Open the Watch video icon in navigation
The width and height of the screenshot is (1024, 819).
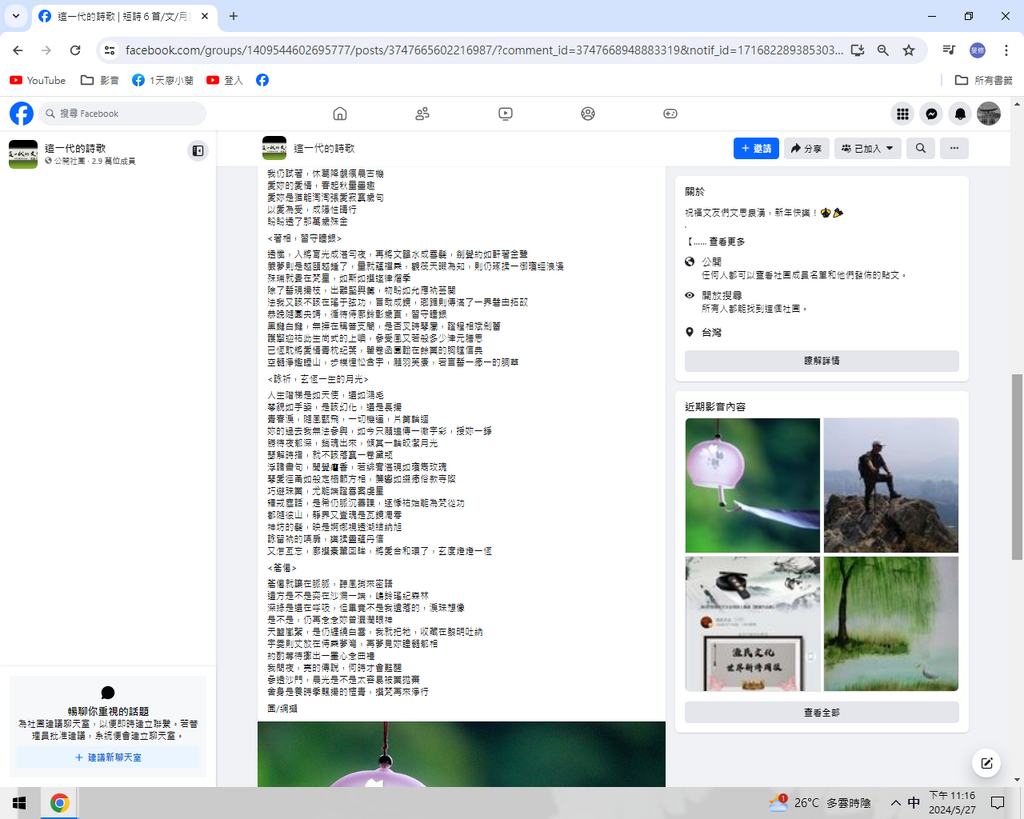(505, 114)
